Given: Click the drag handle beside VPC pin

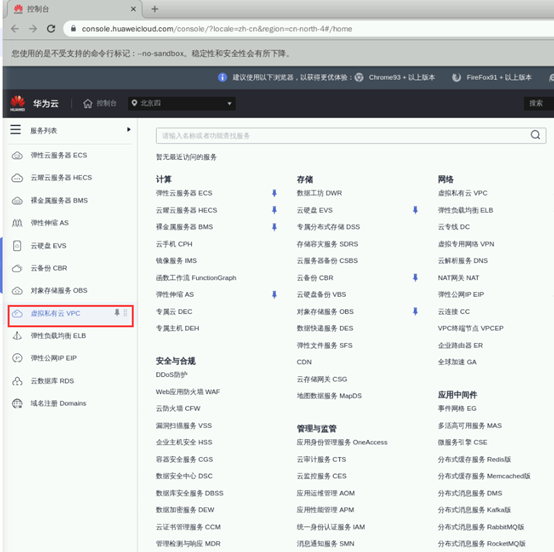Looking at the screenshot, I should coord(125,312).
